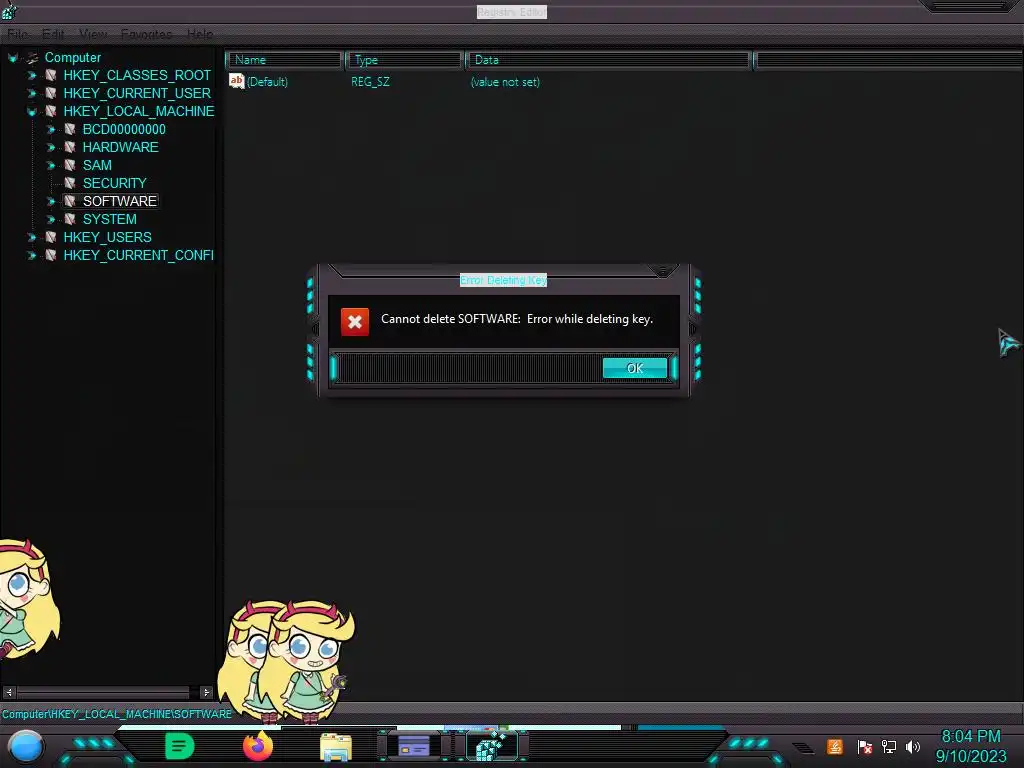Viewport: 1024px width, 768px height.
Task: Click the Computer icon in tree
Action: coord(32,58)
